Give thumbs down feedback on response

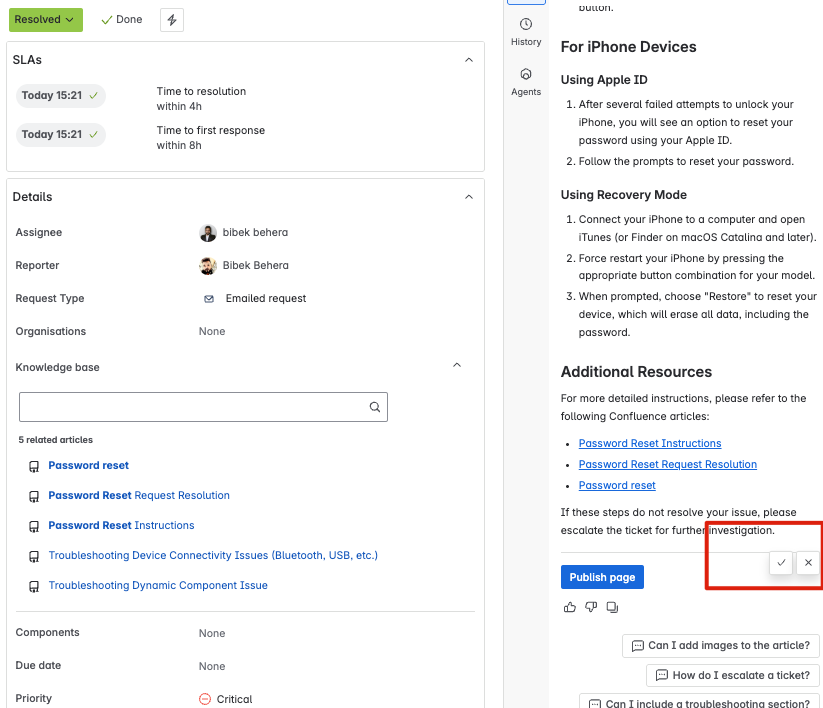591,607
